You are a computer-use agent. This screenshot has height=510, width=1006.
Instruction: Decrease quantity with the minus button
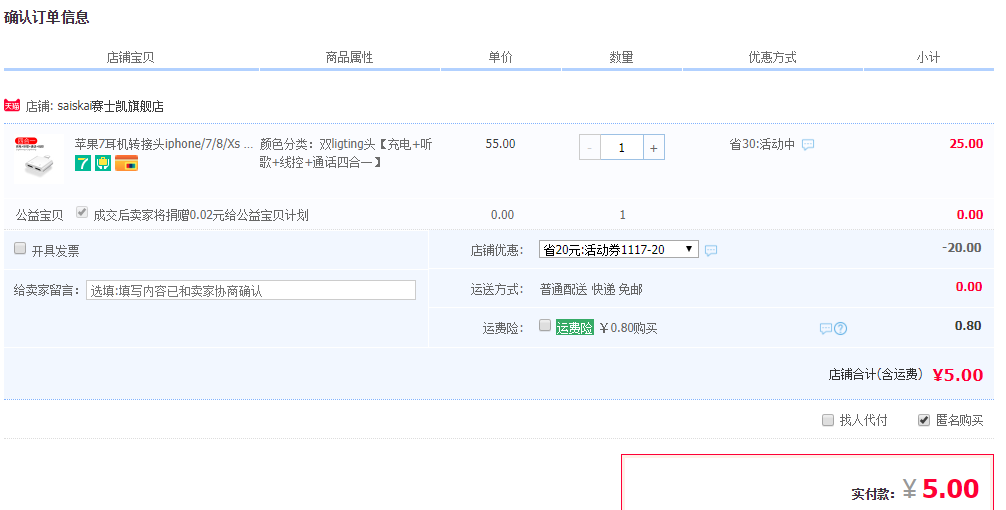pyautogui.click(x=590, y=148)
